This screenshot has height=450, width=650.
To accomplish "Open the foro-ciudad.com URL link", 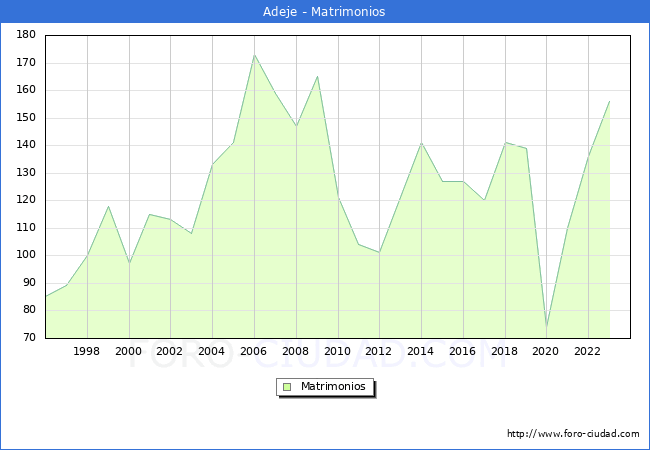I will 573,434.
